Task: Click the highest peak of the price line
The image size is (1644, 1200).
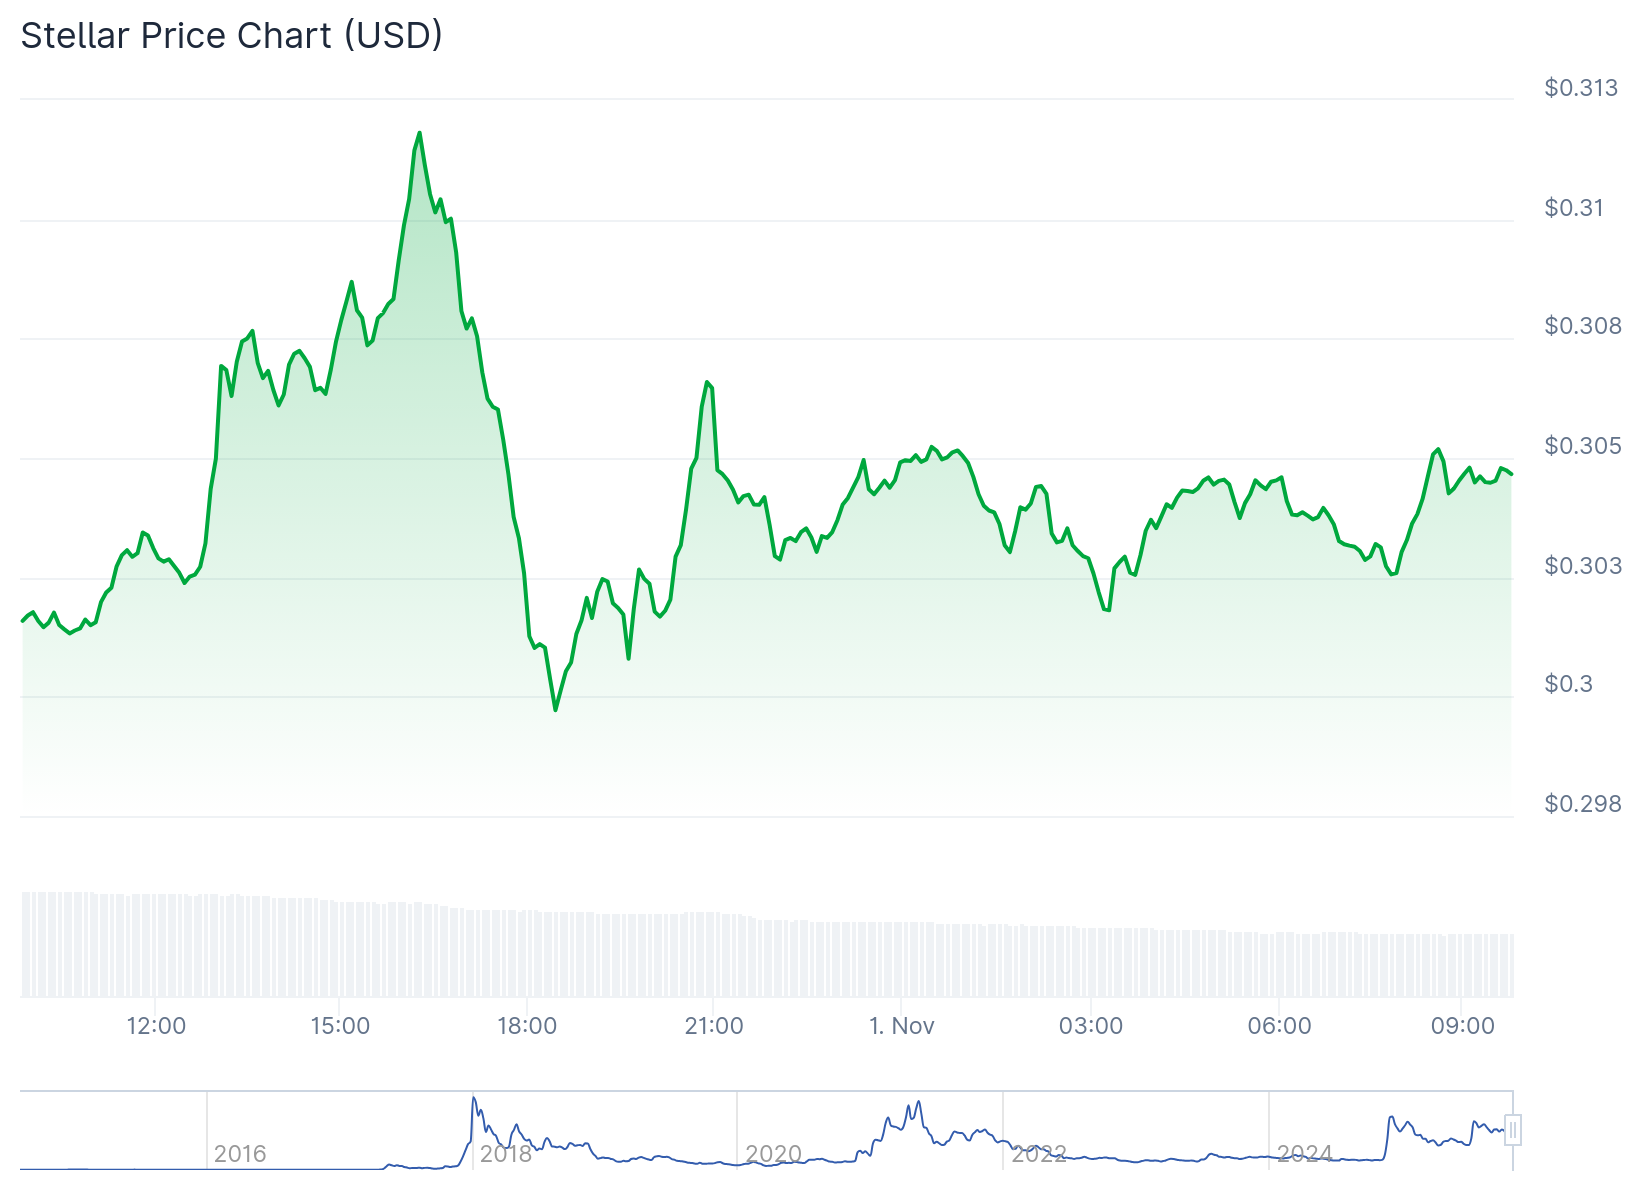Action: [x=419, y=133]
